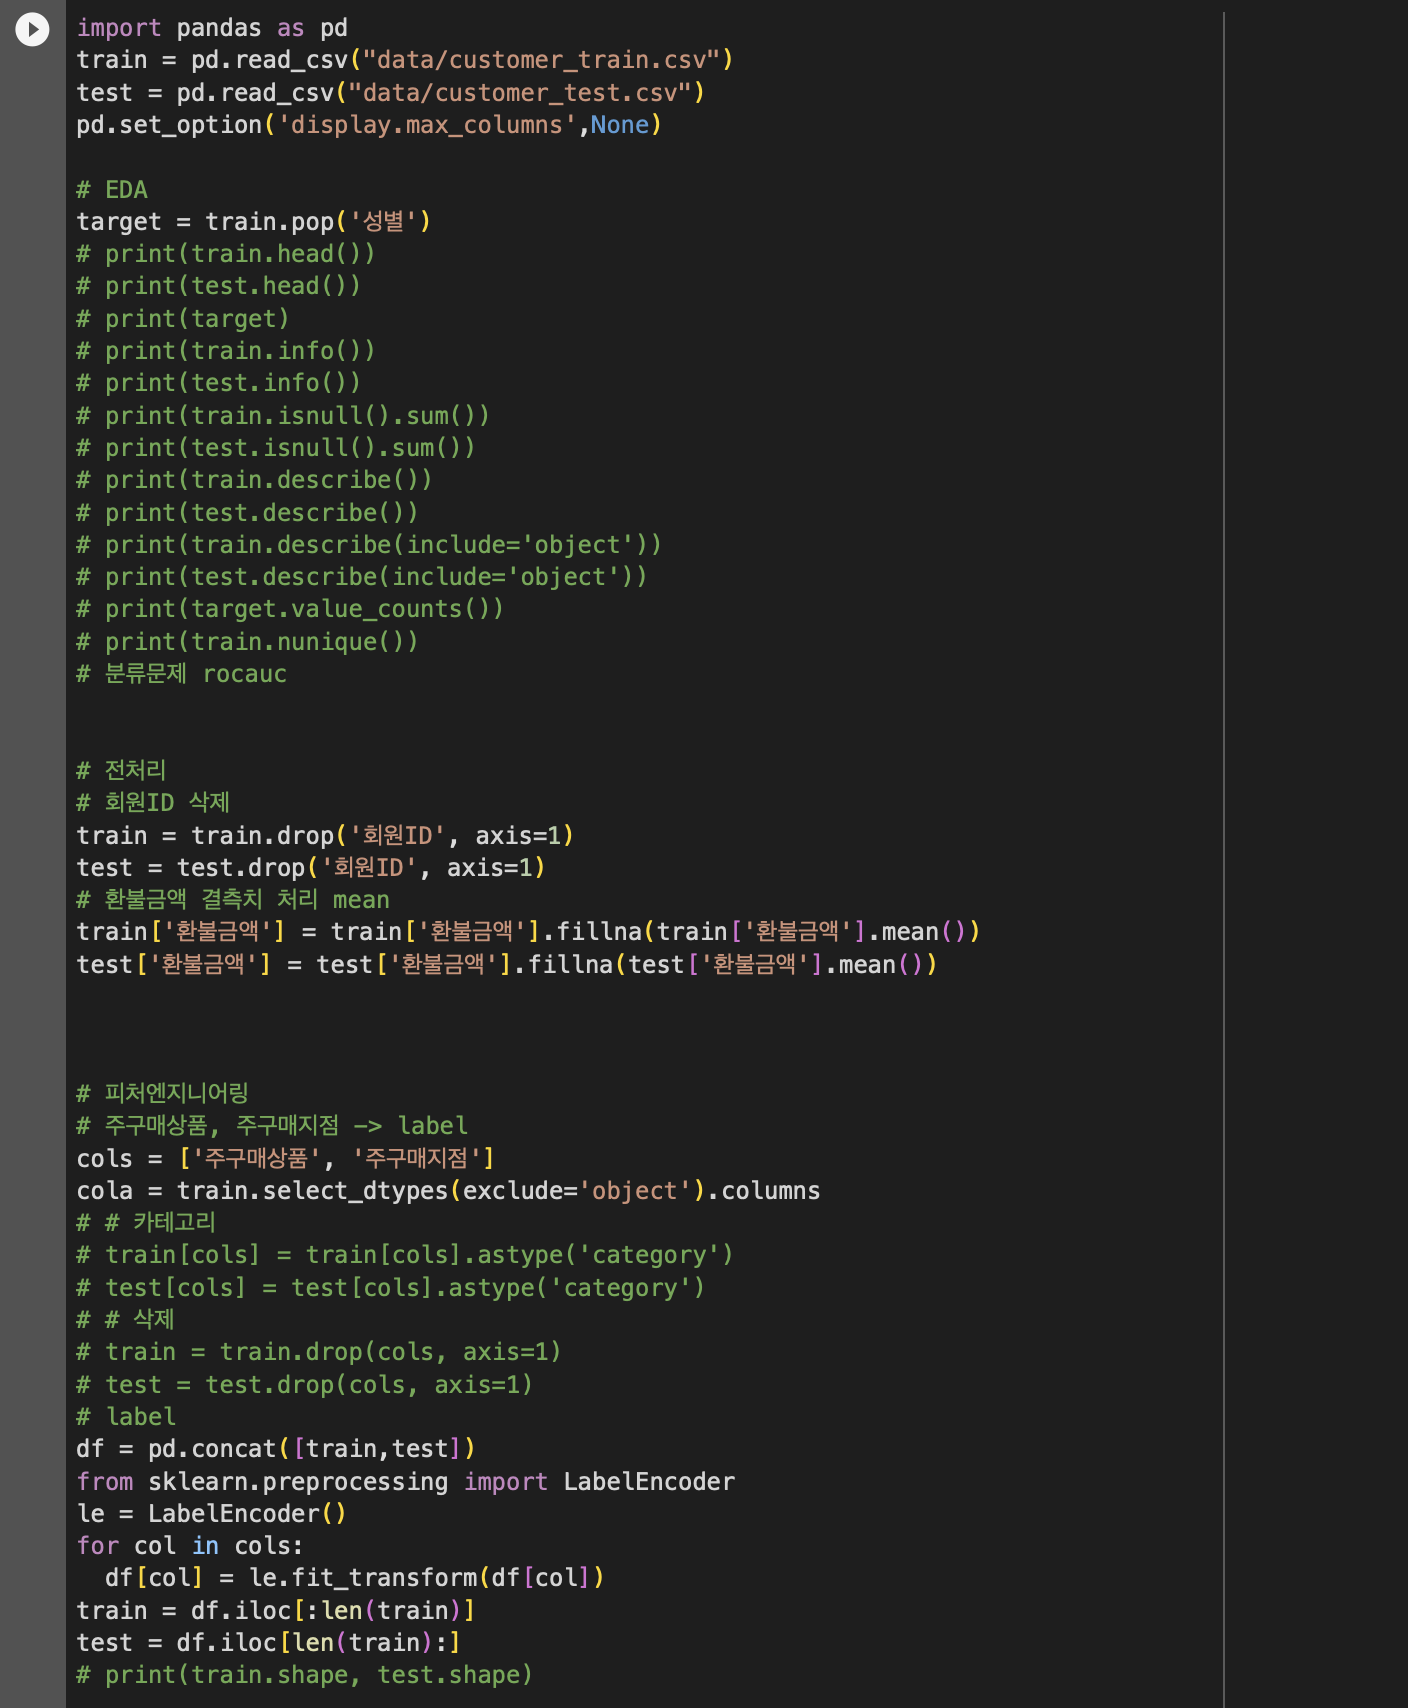Click the '# EDA' comment line

point(112,190)
